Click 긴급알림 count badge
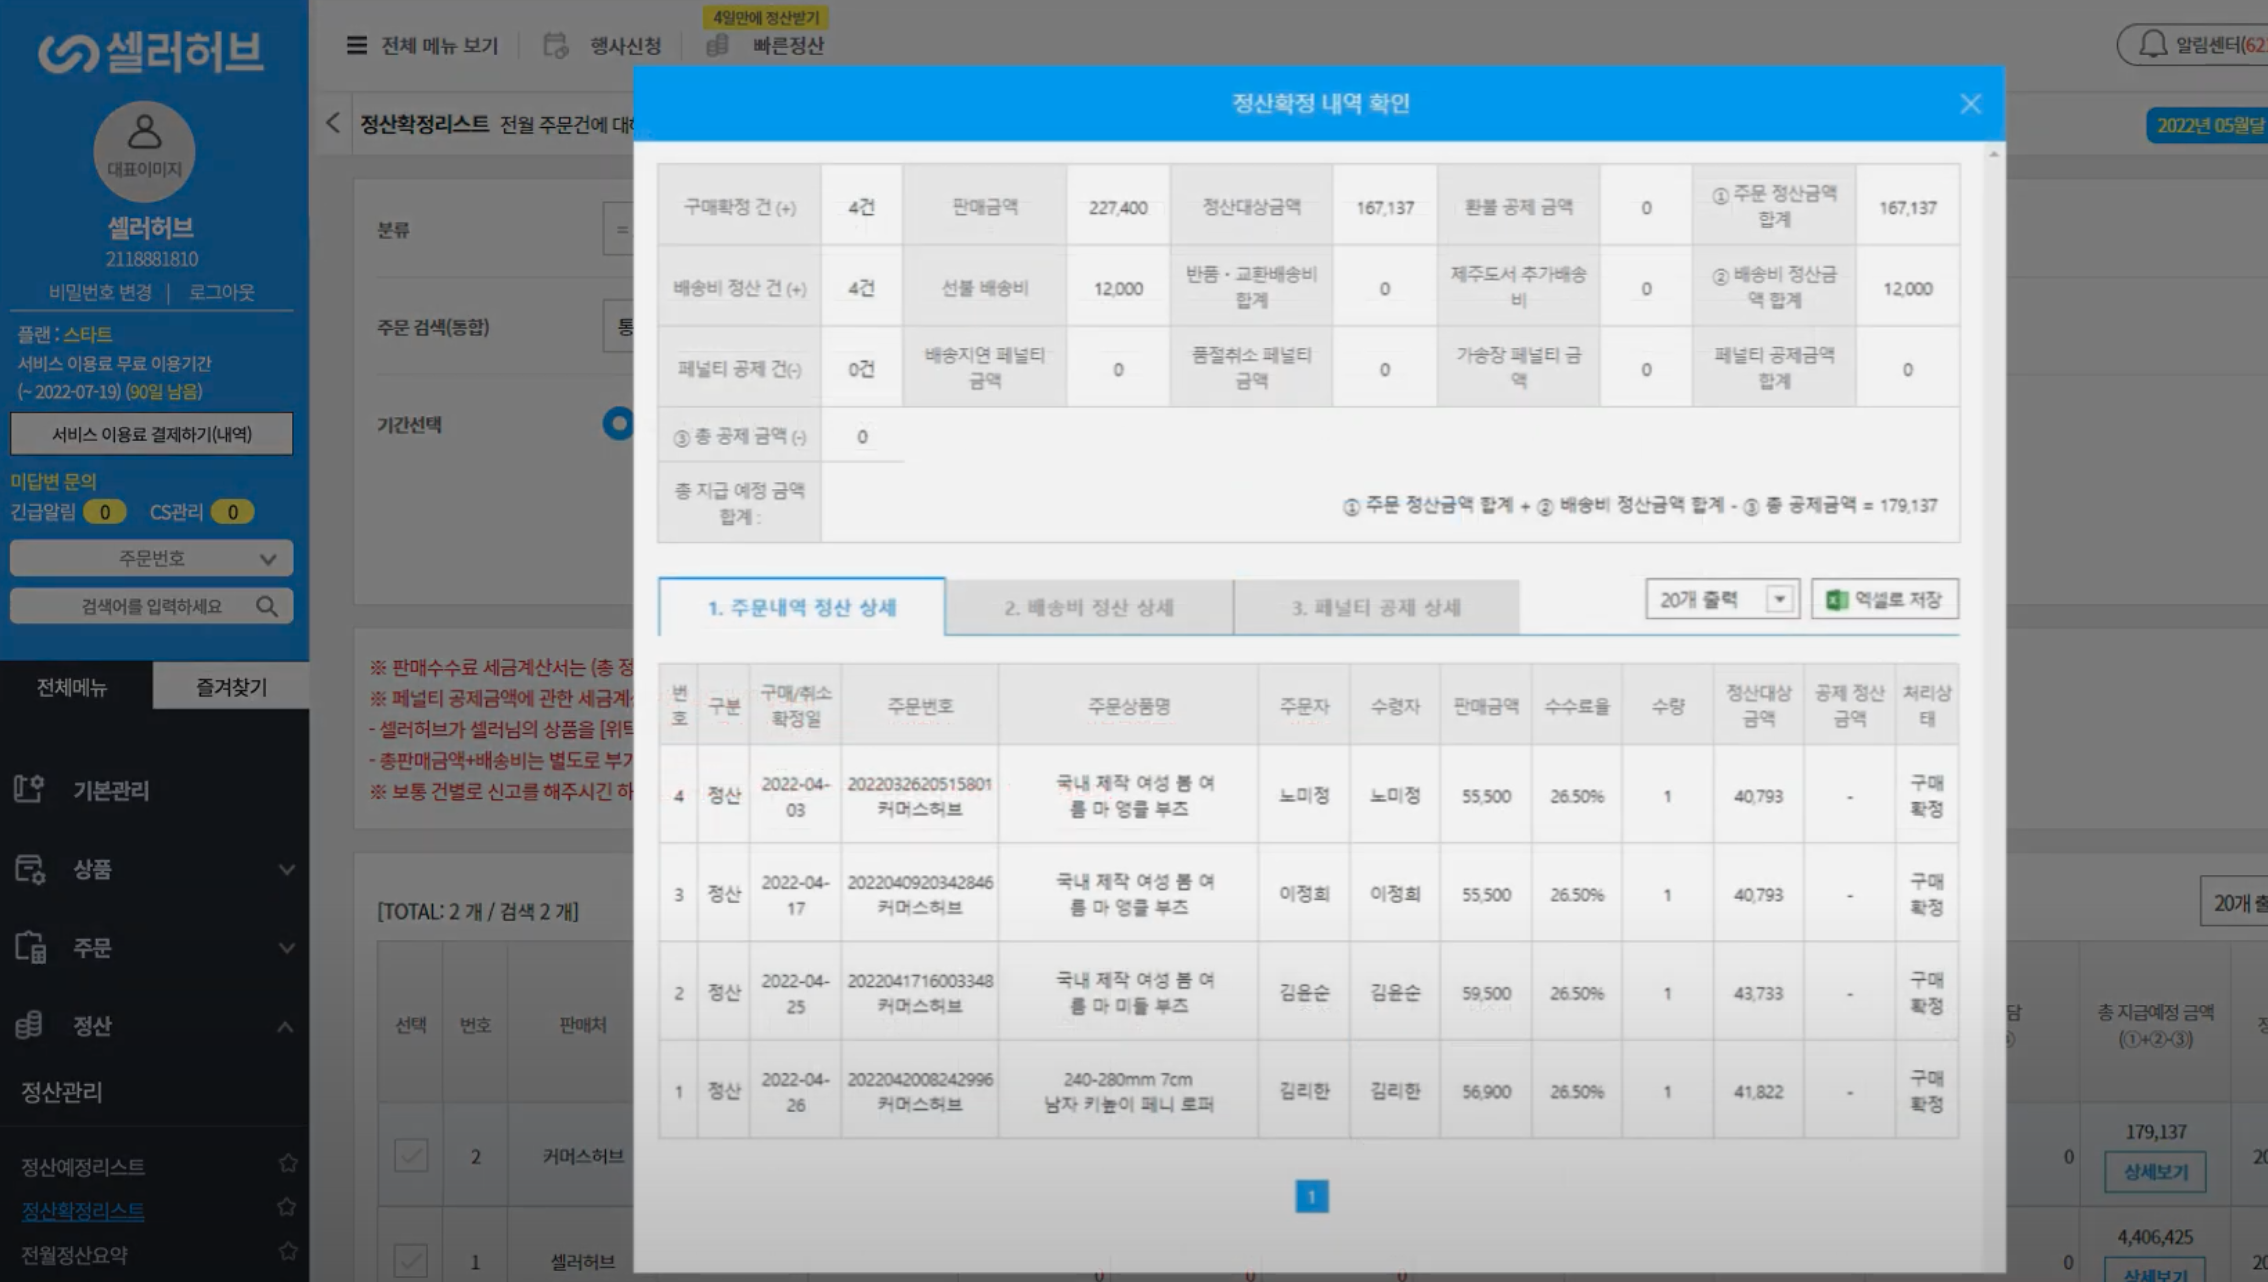Viewport: 2268px width, 1282px height. click(104, 512)
